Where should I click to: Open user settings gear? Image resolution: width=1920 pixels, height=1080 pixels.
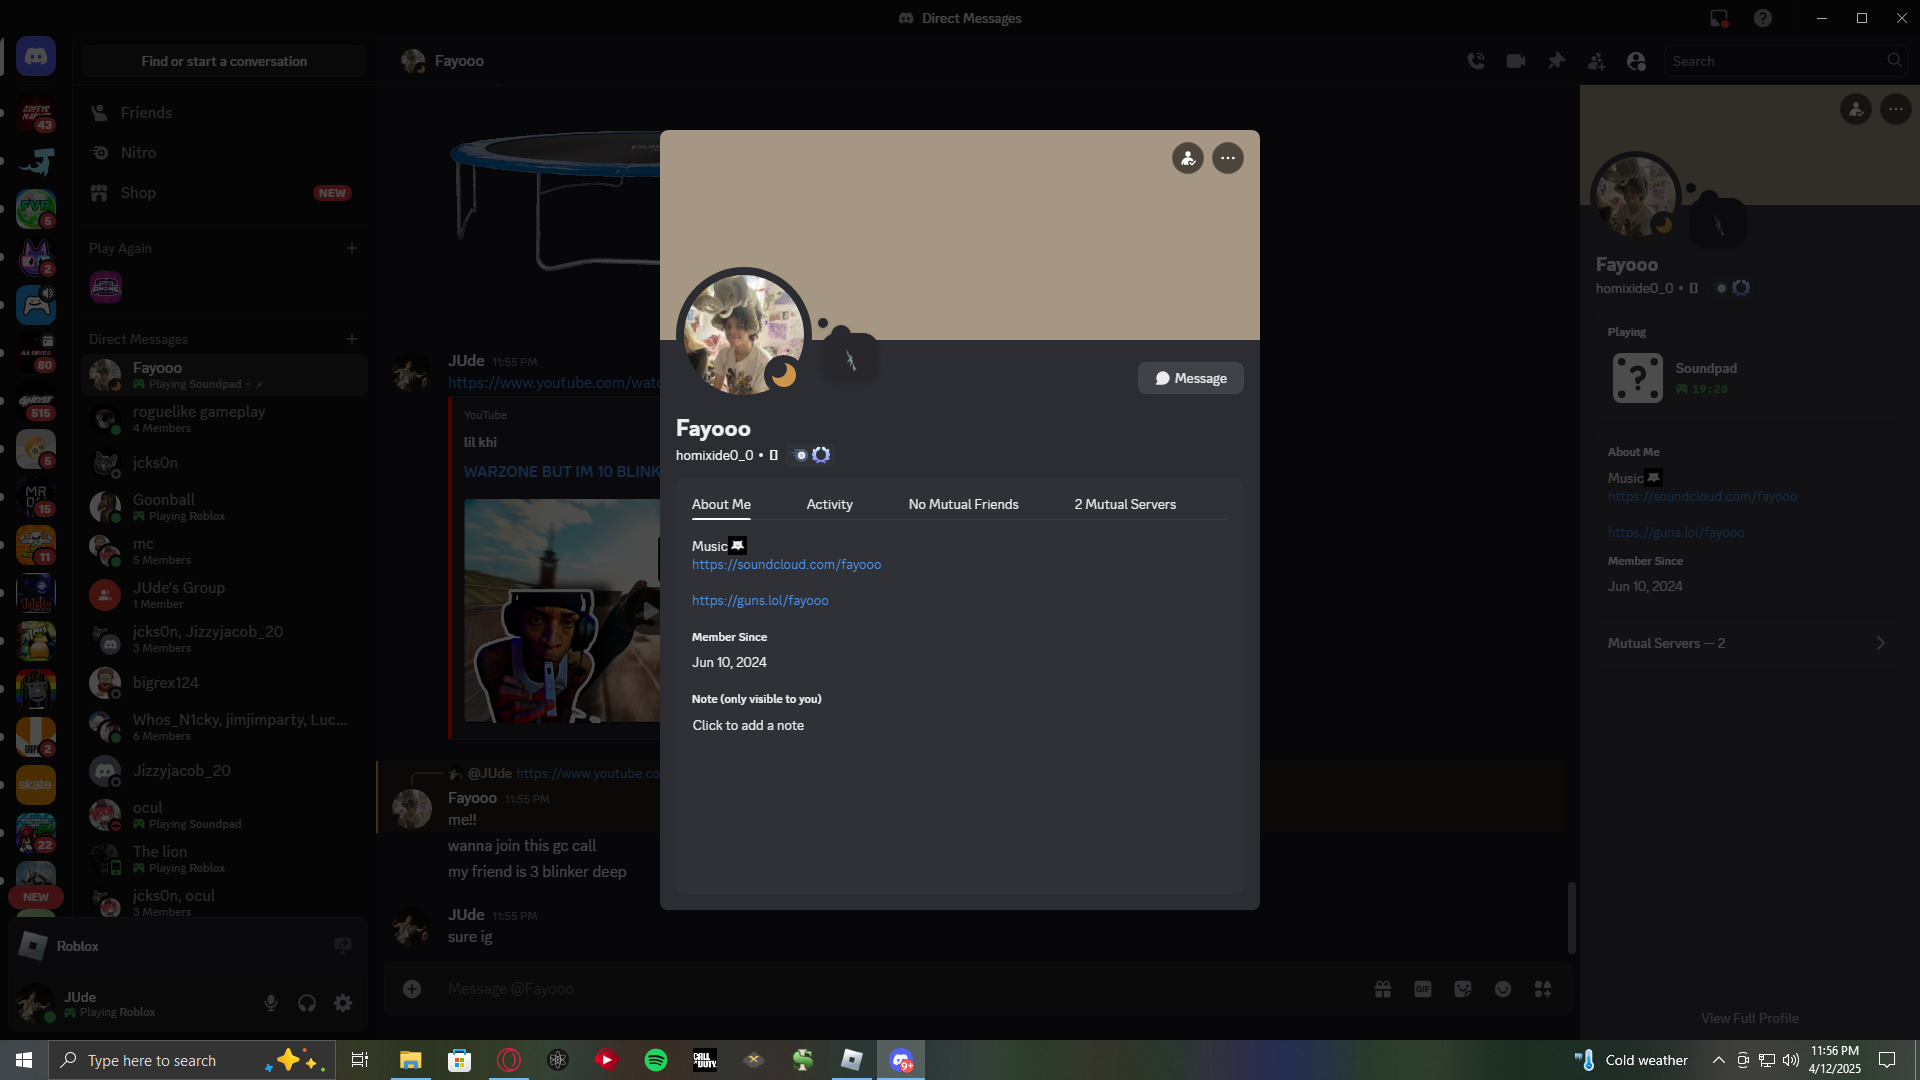[x=343, y=1003]
